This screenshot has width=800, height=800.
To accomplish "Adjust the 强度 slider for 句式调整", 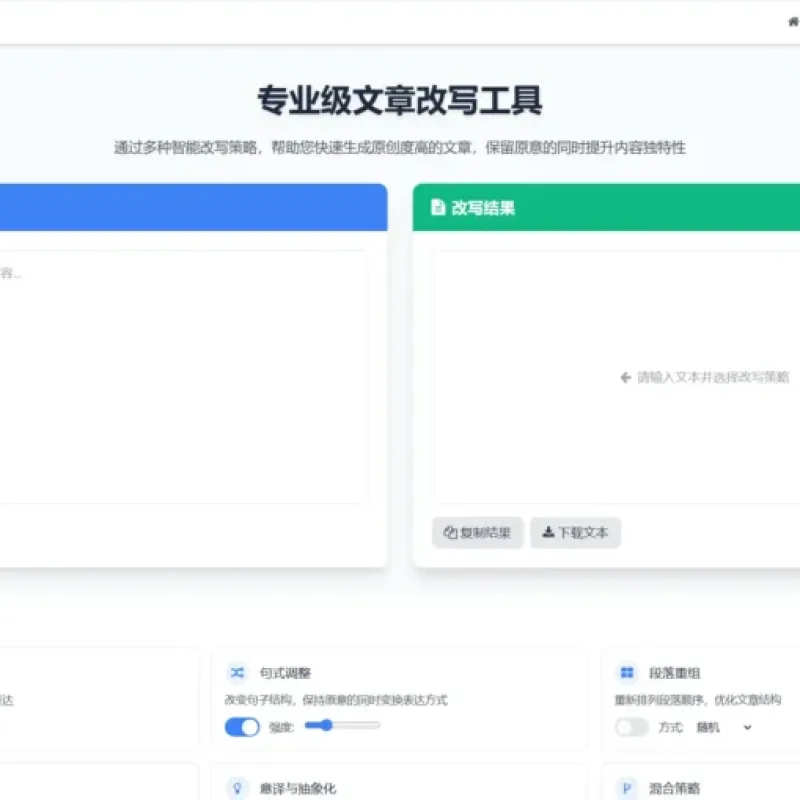I will [x=342, y=725].
